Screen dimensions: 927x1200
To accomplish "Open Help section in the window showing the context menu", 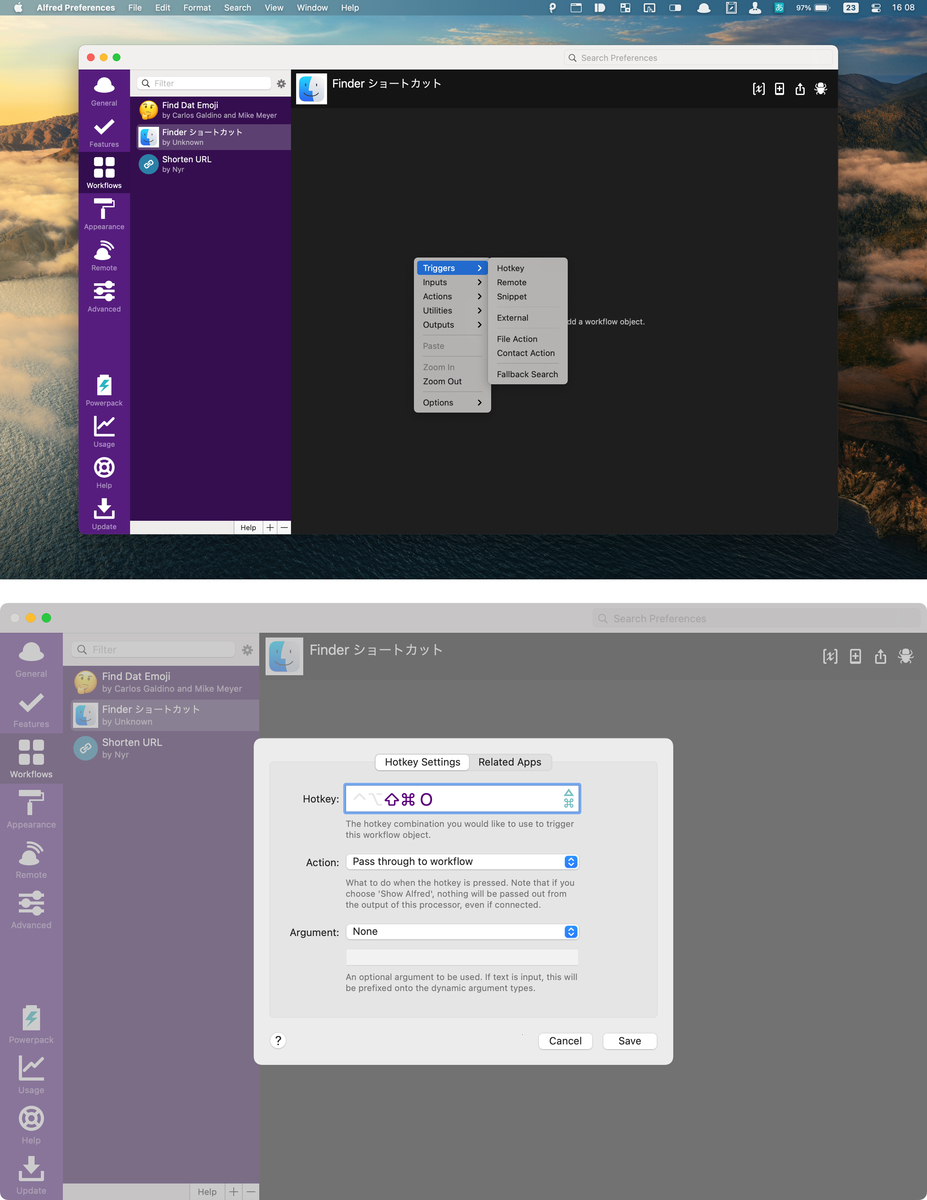I will tap(104, 473).
